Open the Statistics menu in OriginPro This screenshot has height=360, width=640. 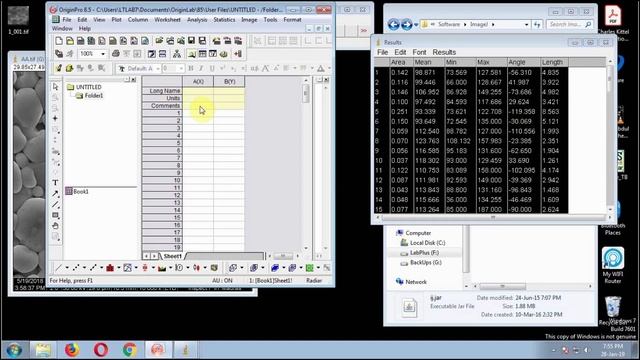click(224, 20)
